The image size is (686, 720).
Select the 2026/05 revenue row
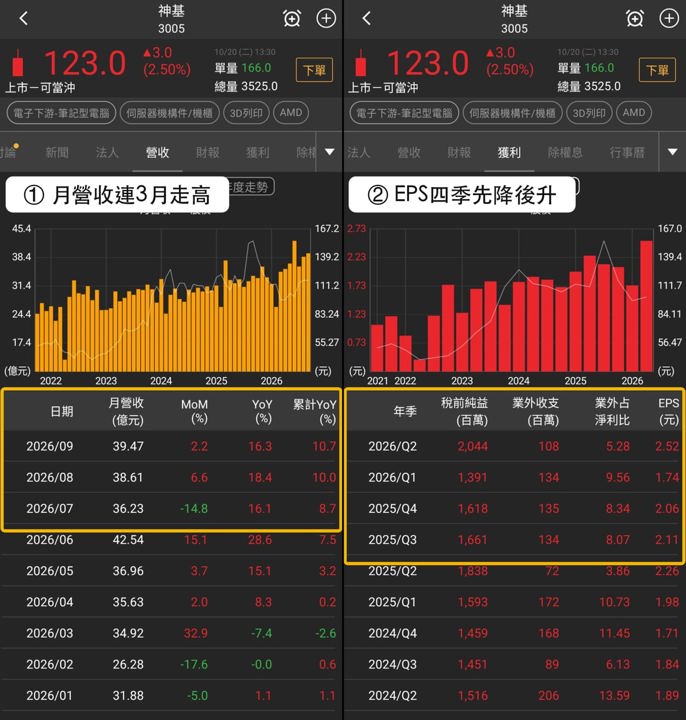click(x=171, y=571)
